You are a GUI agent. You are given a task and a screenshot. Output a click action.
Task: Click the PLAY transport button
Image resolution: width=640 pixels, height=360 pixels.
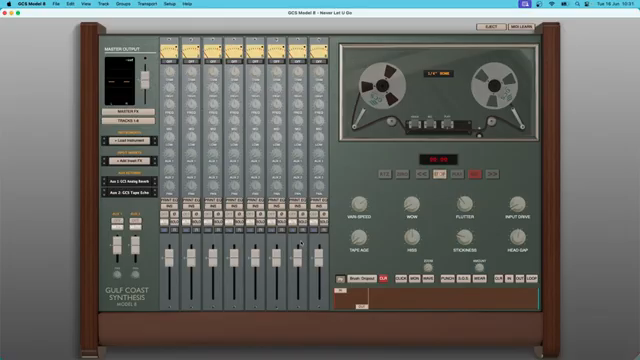click(457, 174)
